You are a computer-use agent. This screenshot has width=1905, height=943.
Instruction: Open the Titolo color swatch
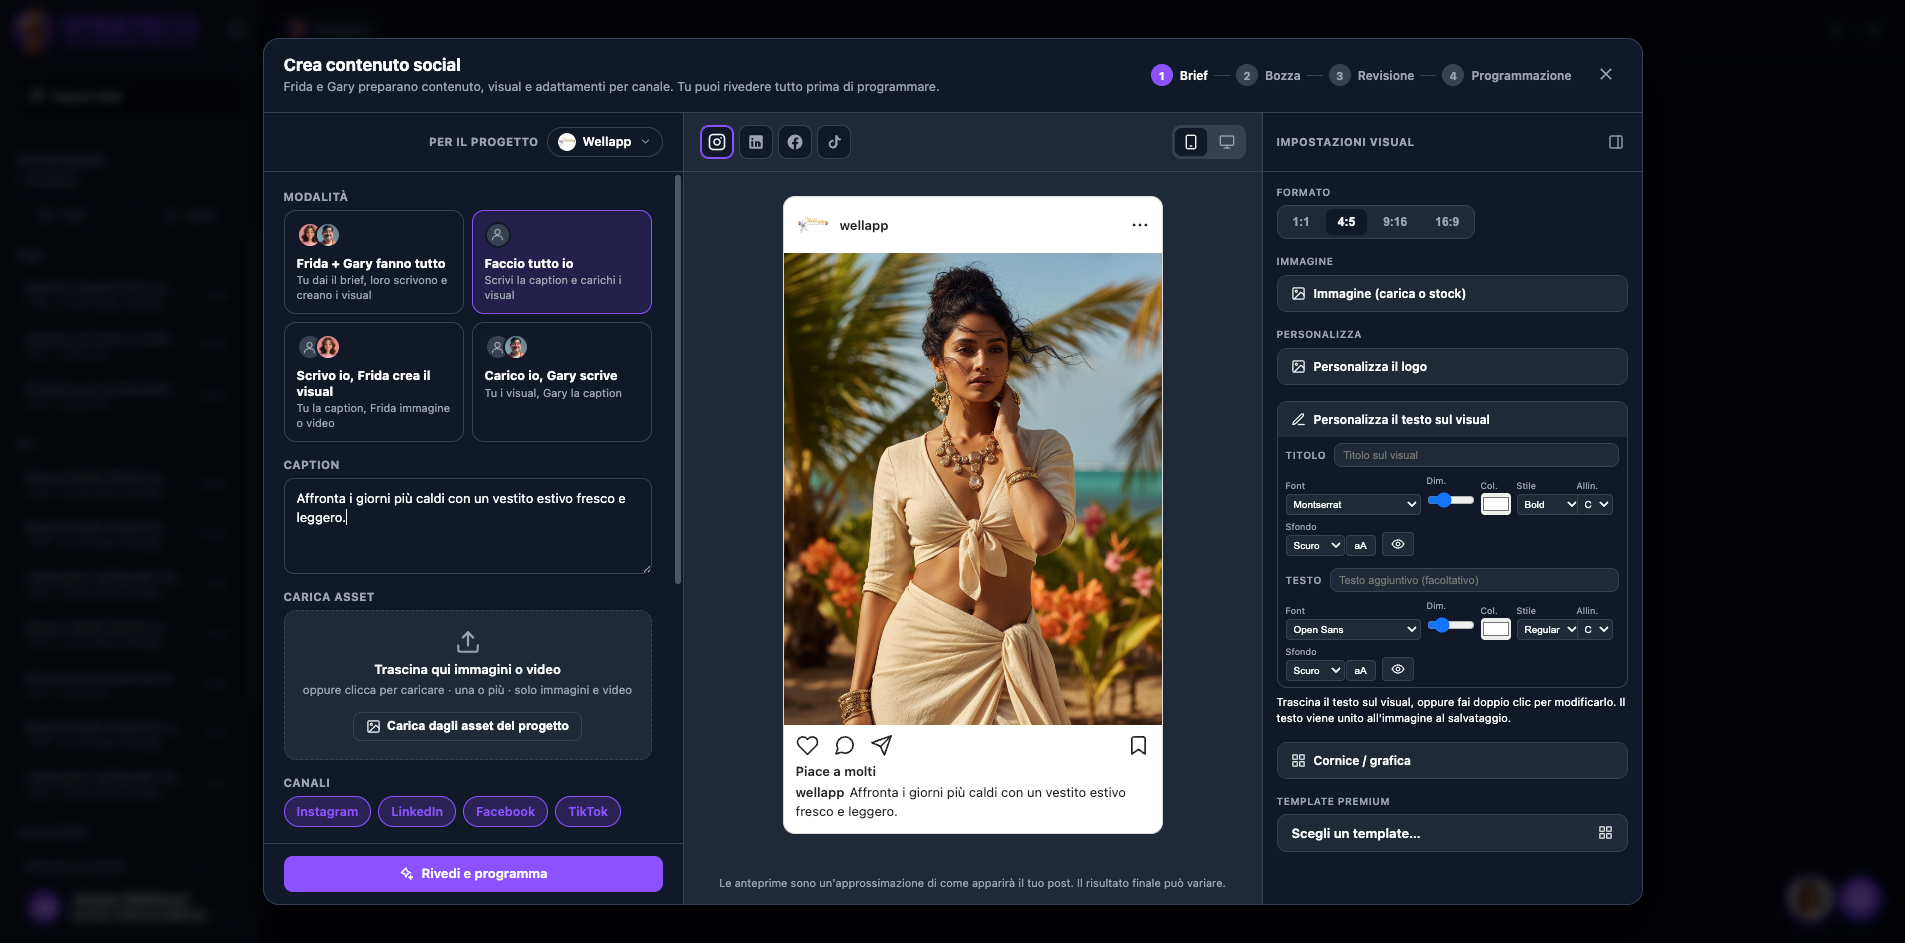pyautogui.click(x=1495, y=505)
